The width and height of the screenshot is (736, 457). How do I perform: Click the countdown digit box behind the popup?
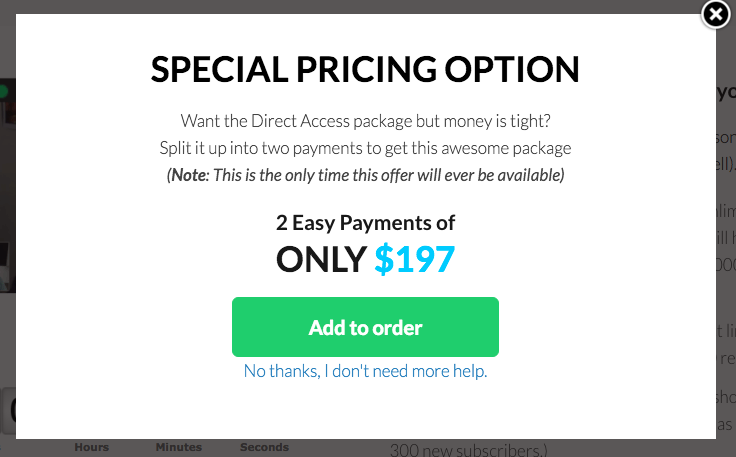[8, 411]
